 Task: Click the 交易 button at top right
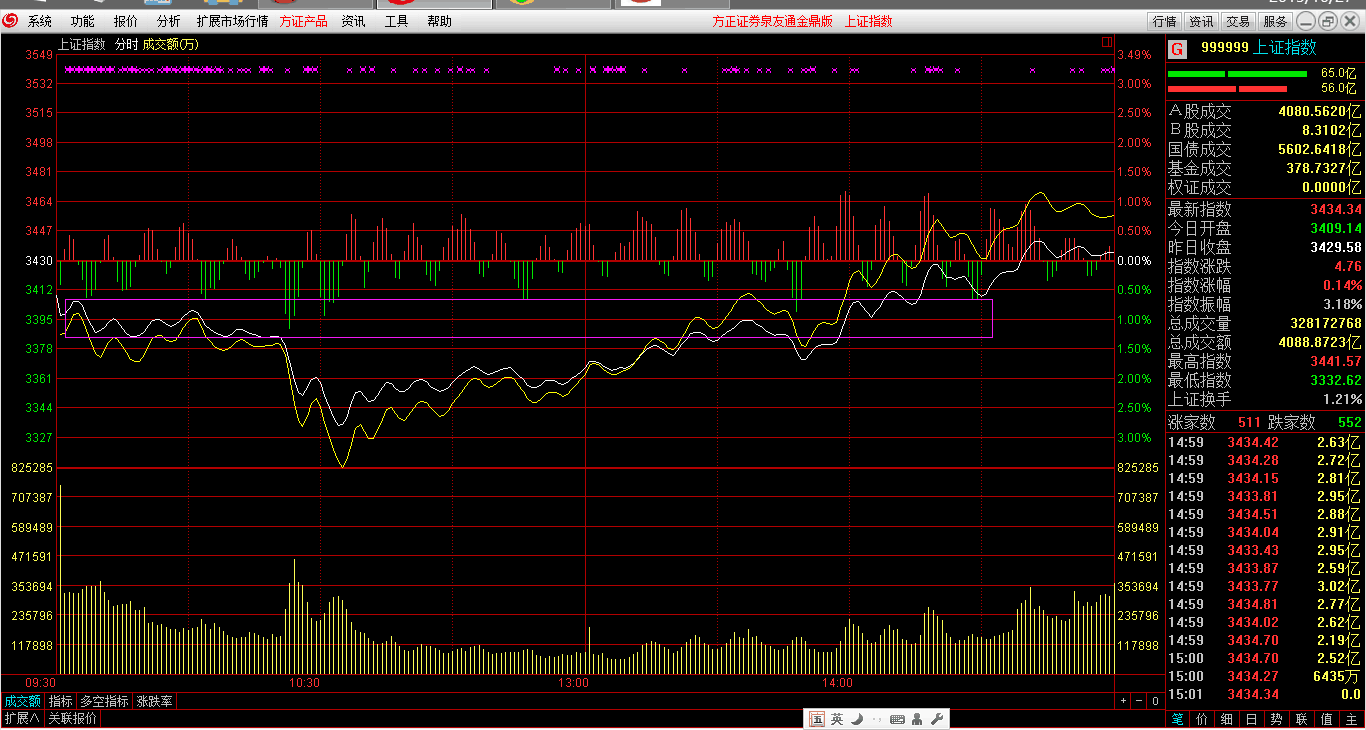1238,21
